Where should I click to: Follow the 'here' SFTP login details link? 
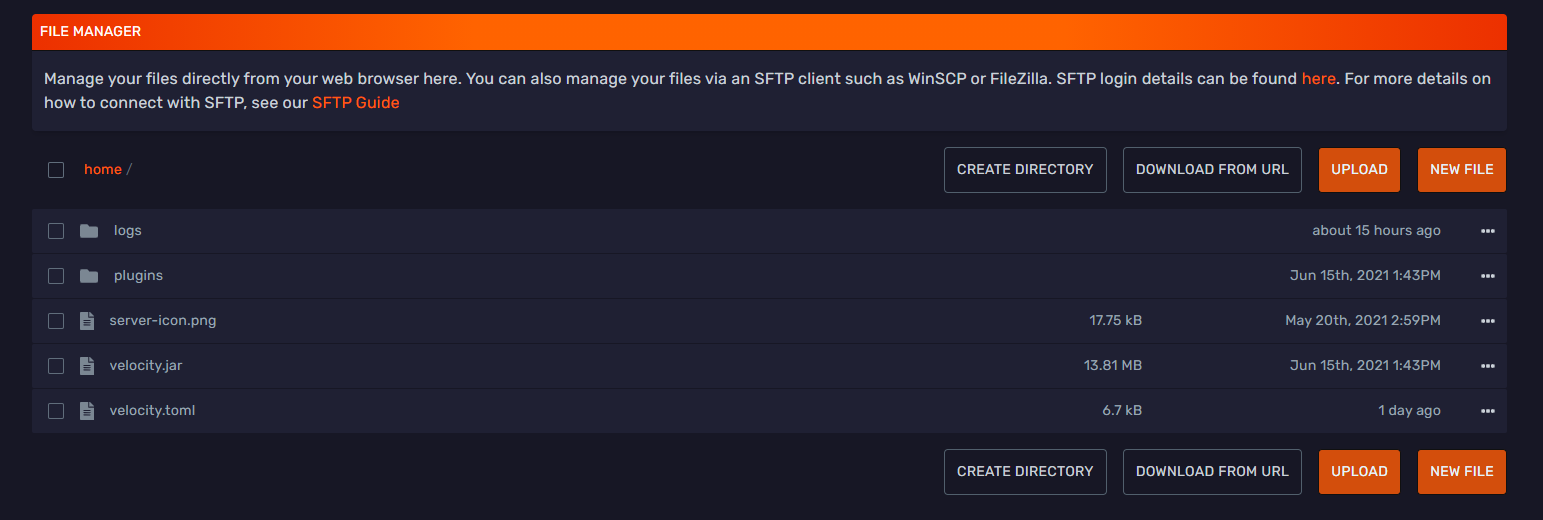click(1318, 79)
